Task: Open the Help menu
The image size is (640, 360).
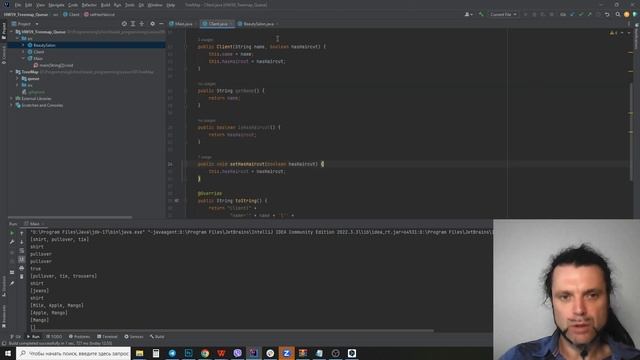Action: 171,5
